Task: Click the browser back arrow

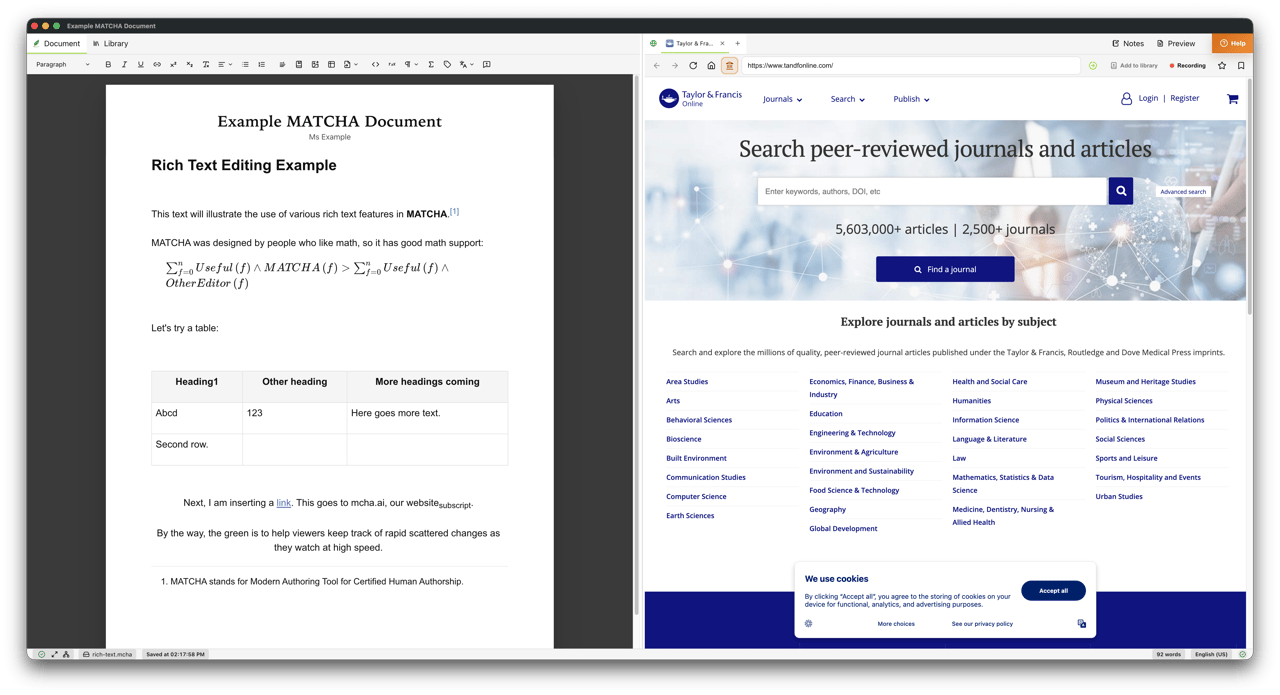Action: point(657,65)
